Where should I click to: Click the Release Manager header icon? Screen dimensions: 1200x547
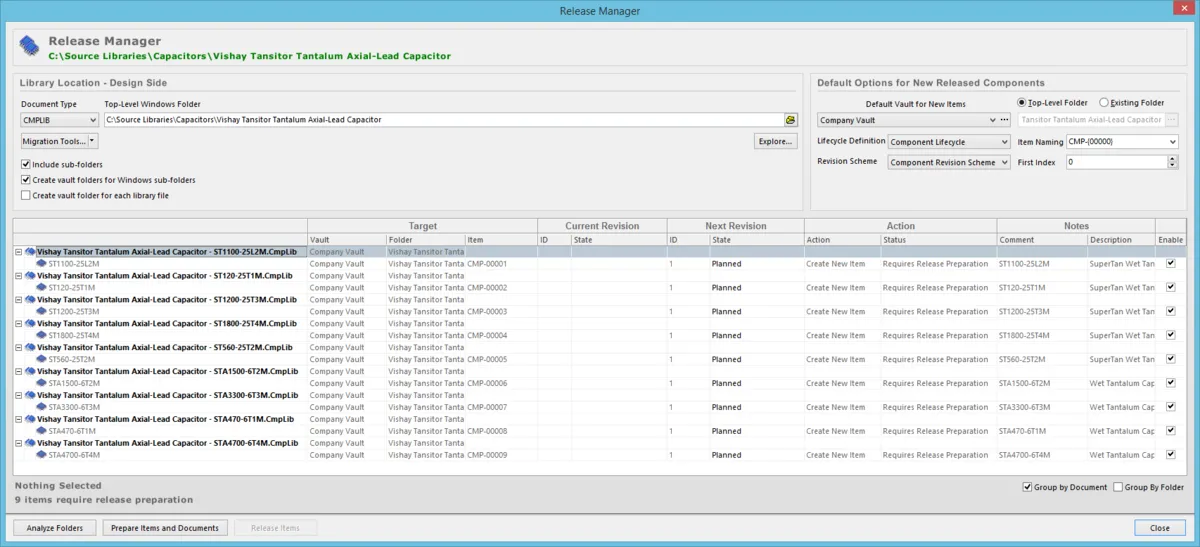tap(29, 46)
